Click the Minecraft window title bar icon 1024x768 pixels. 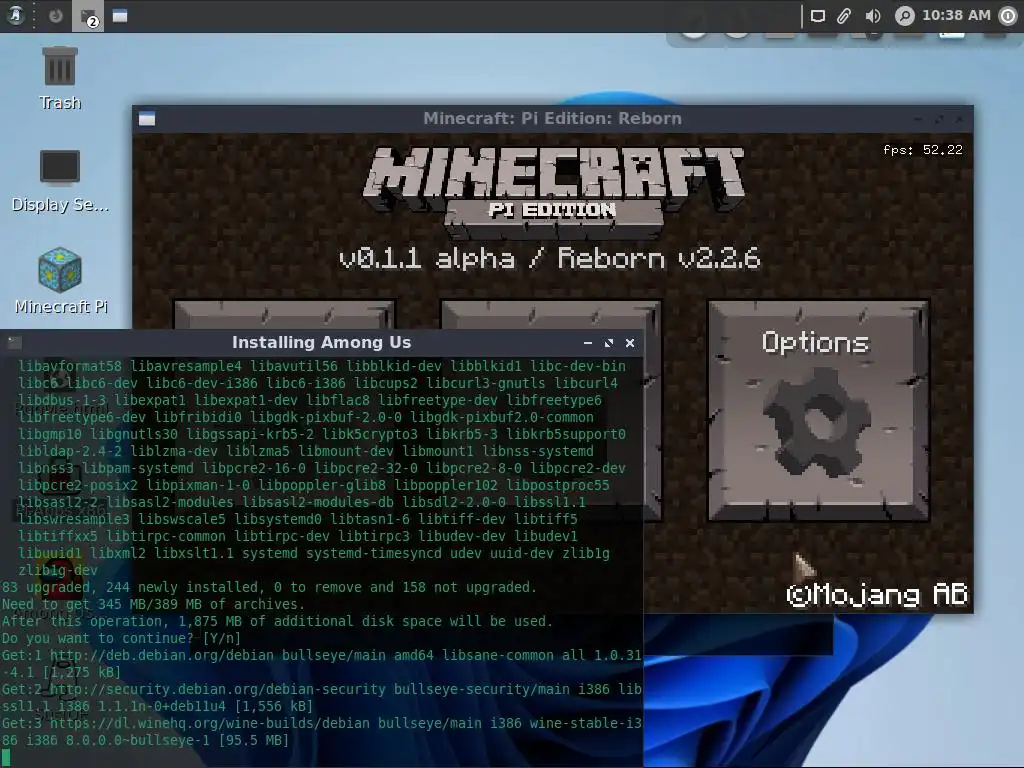coord(147,118)
